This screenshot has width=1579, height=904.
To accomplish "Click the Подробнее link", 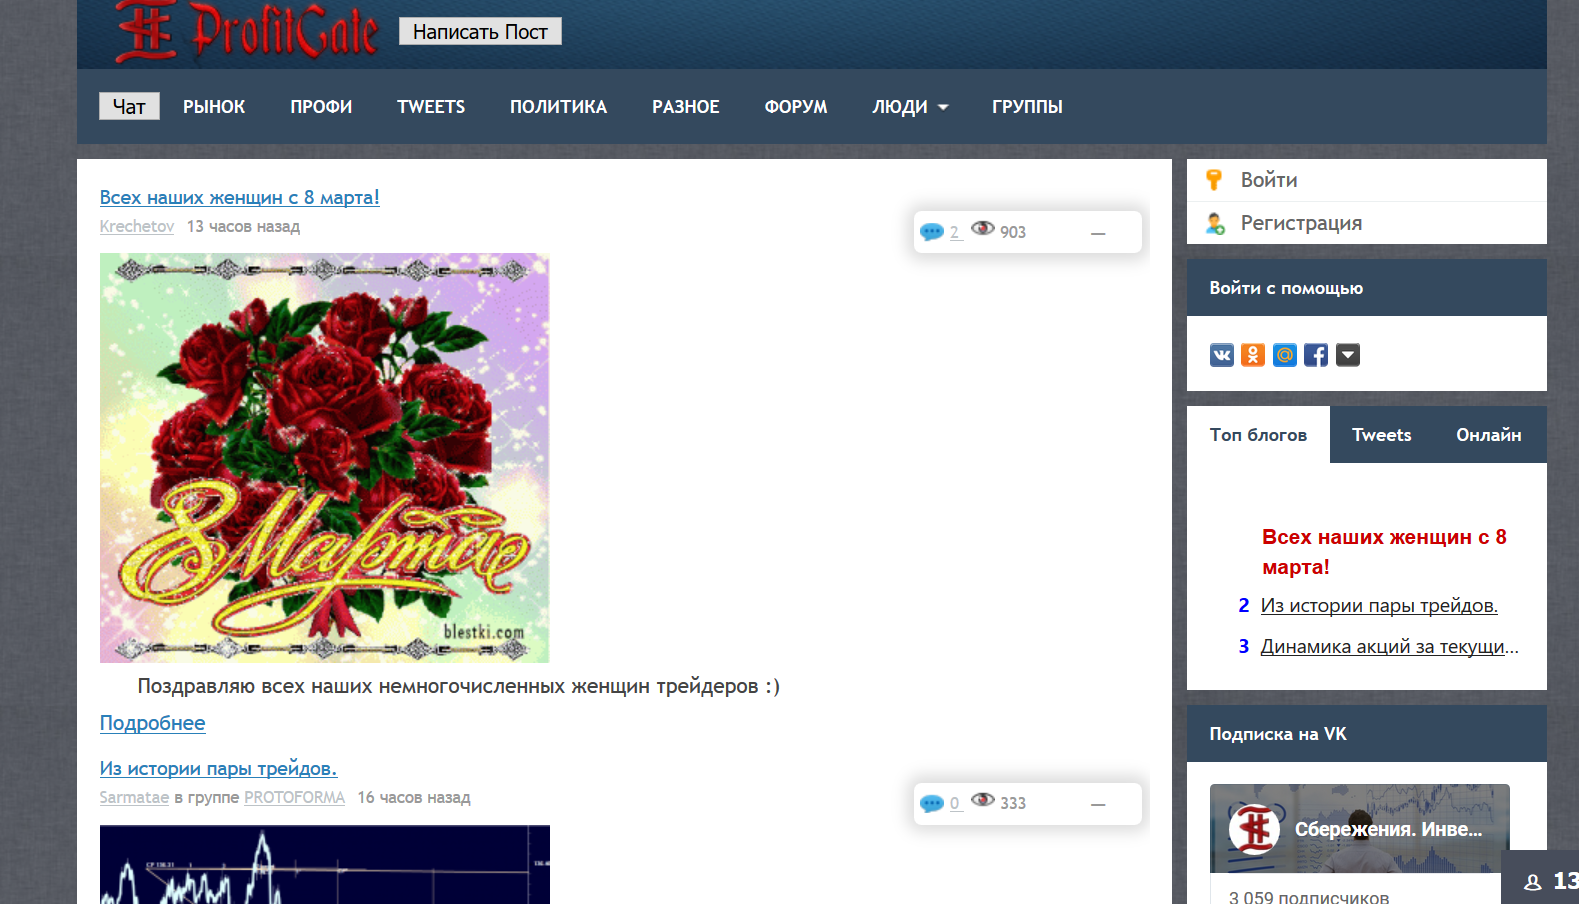I will point(152,723).
